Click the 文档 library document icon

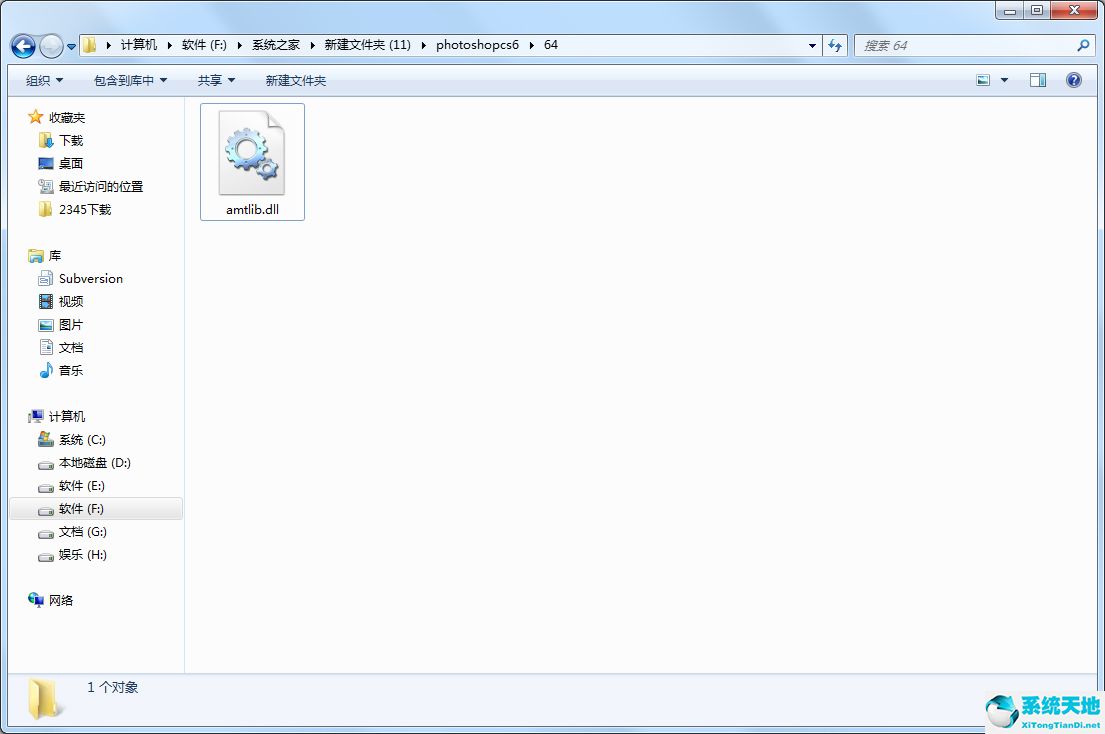(x=46, y=347)
